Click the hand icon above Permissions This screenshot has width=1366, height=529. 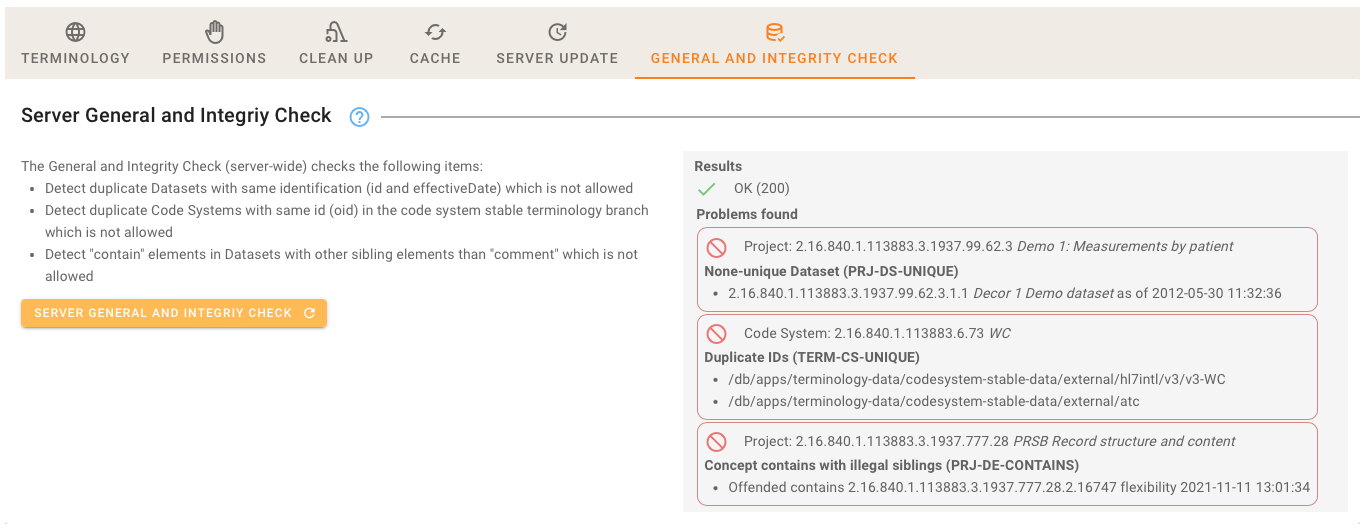point(214,32)
